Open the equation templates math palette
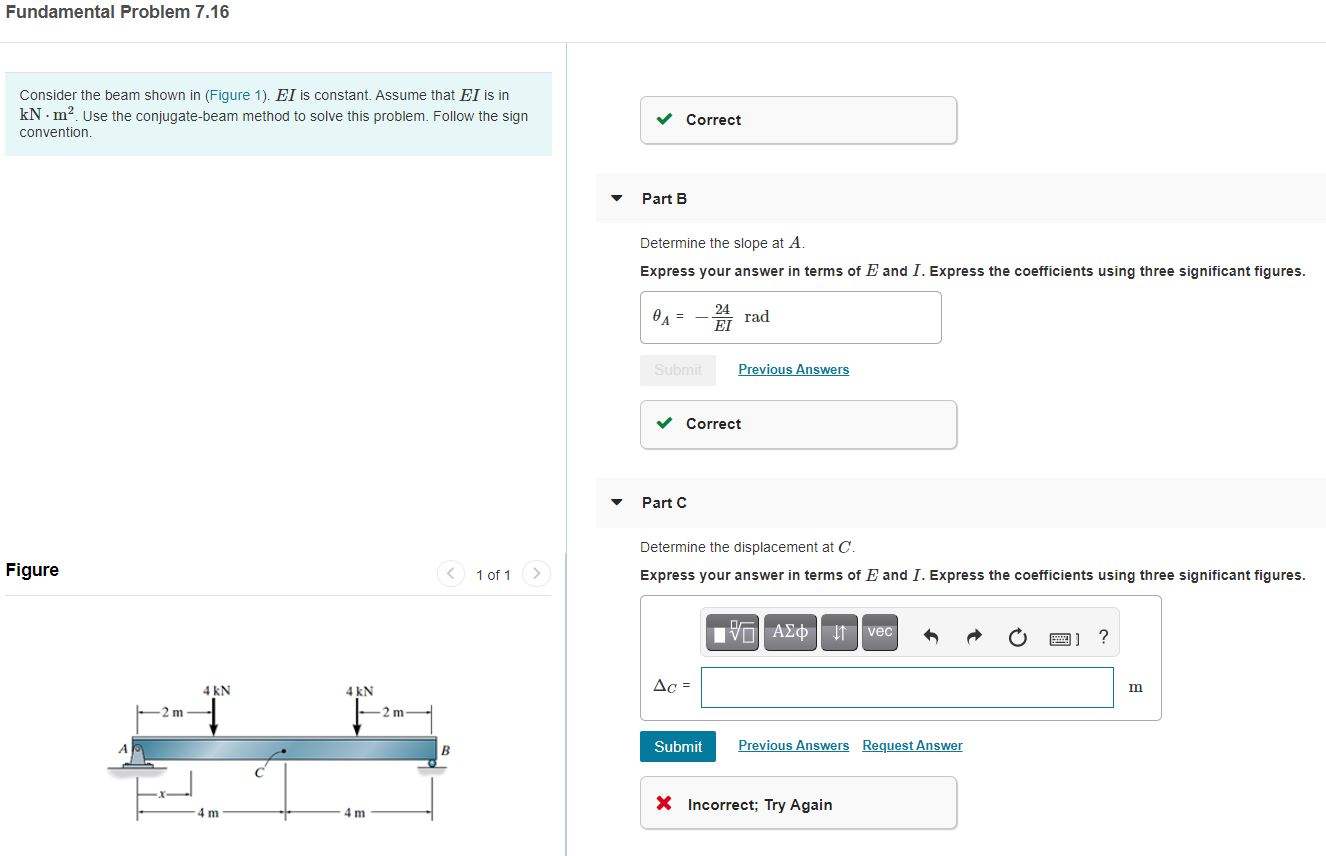Viewport: 1326px width, 856px height. pos(733,632)
